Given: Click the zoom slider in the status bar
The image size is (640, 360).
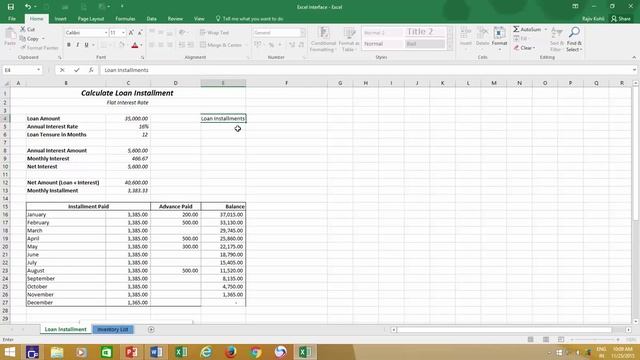Looking at the screenshot, I should tap(595, 340).
